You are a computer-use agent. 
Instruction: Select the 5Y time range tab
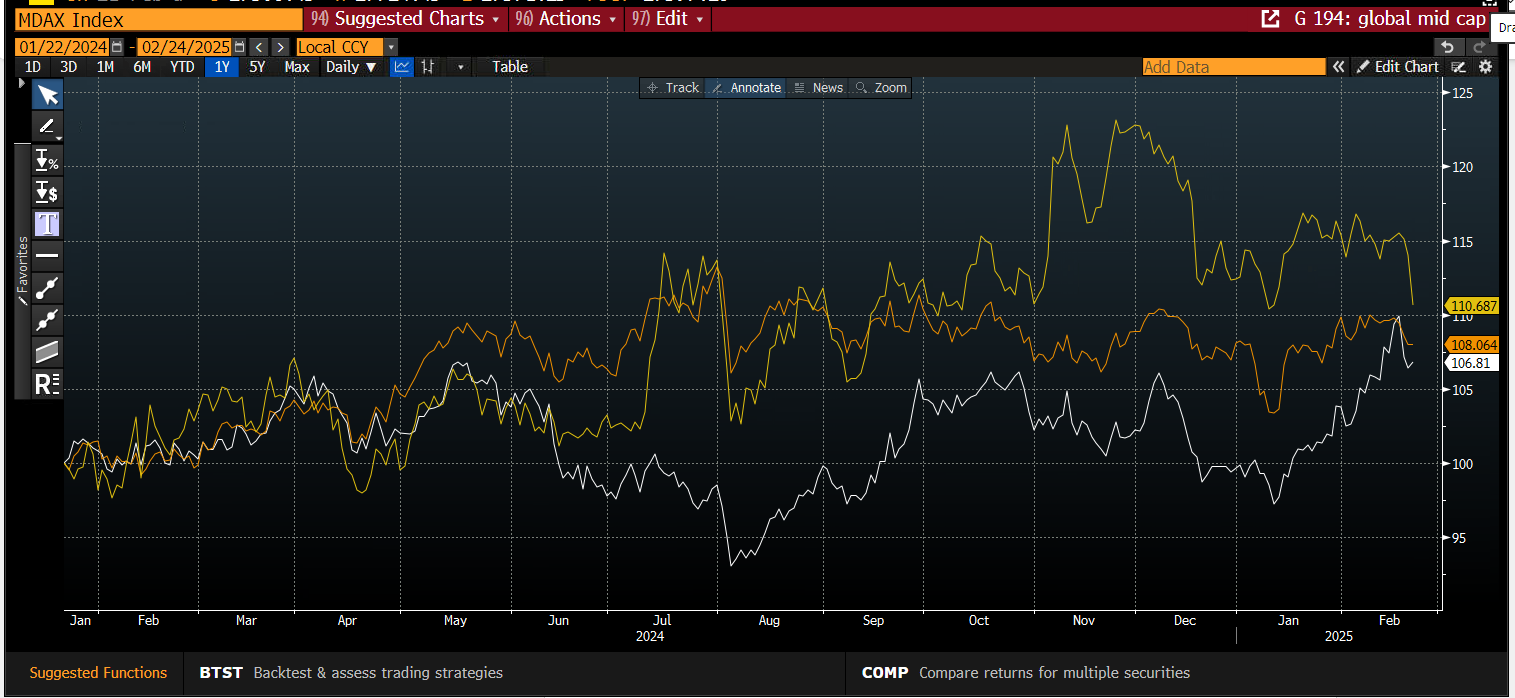point(257,67)
